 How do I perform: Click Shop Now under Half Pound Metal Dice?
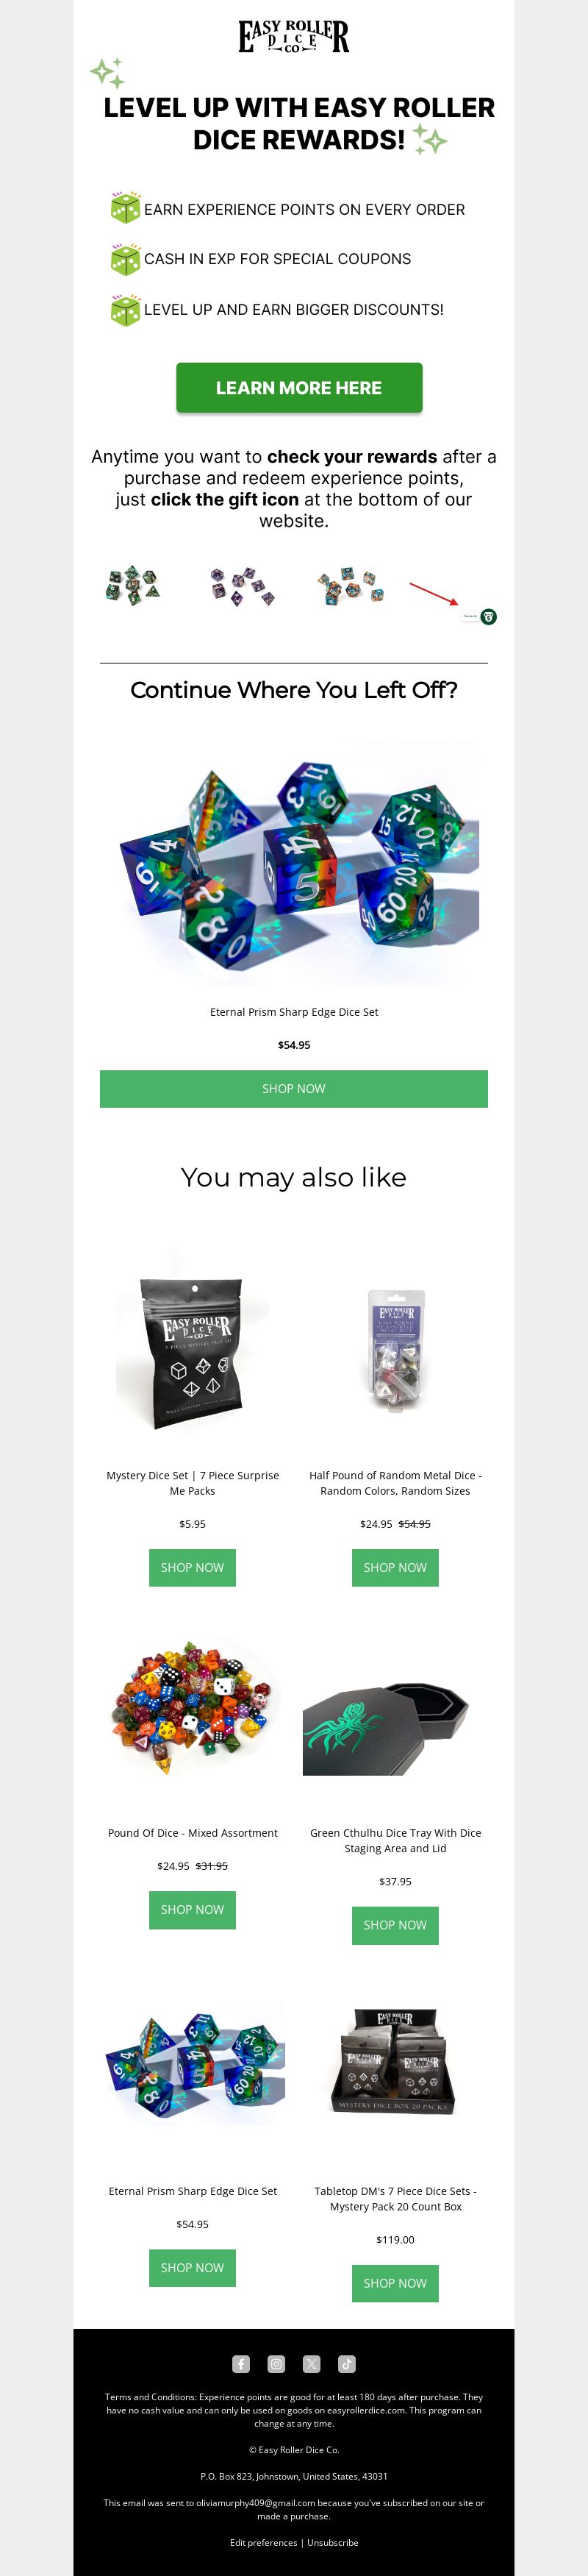(x=395, y=1567)
